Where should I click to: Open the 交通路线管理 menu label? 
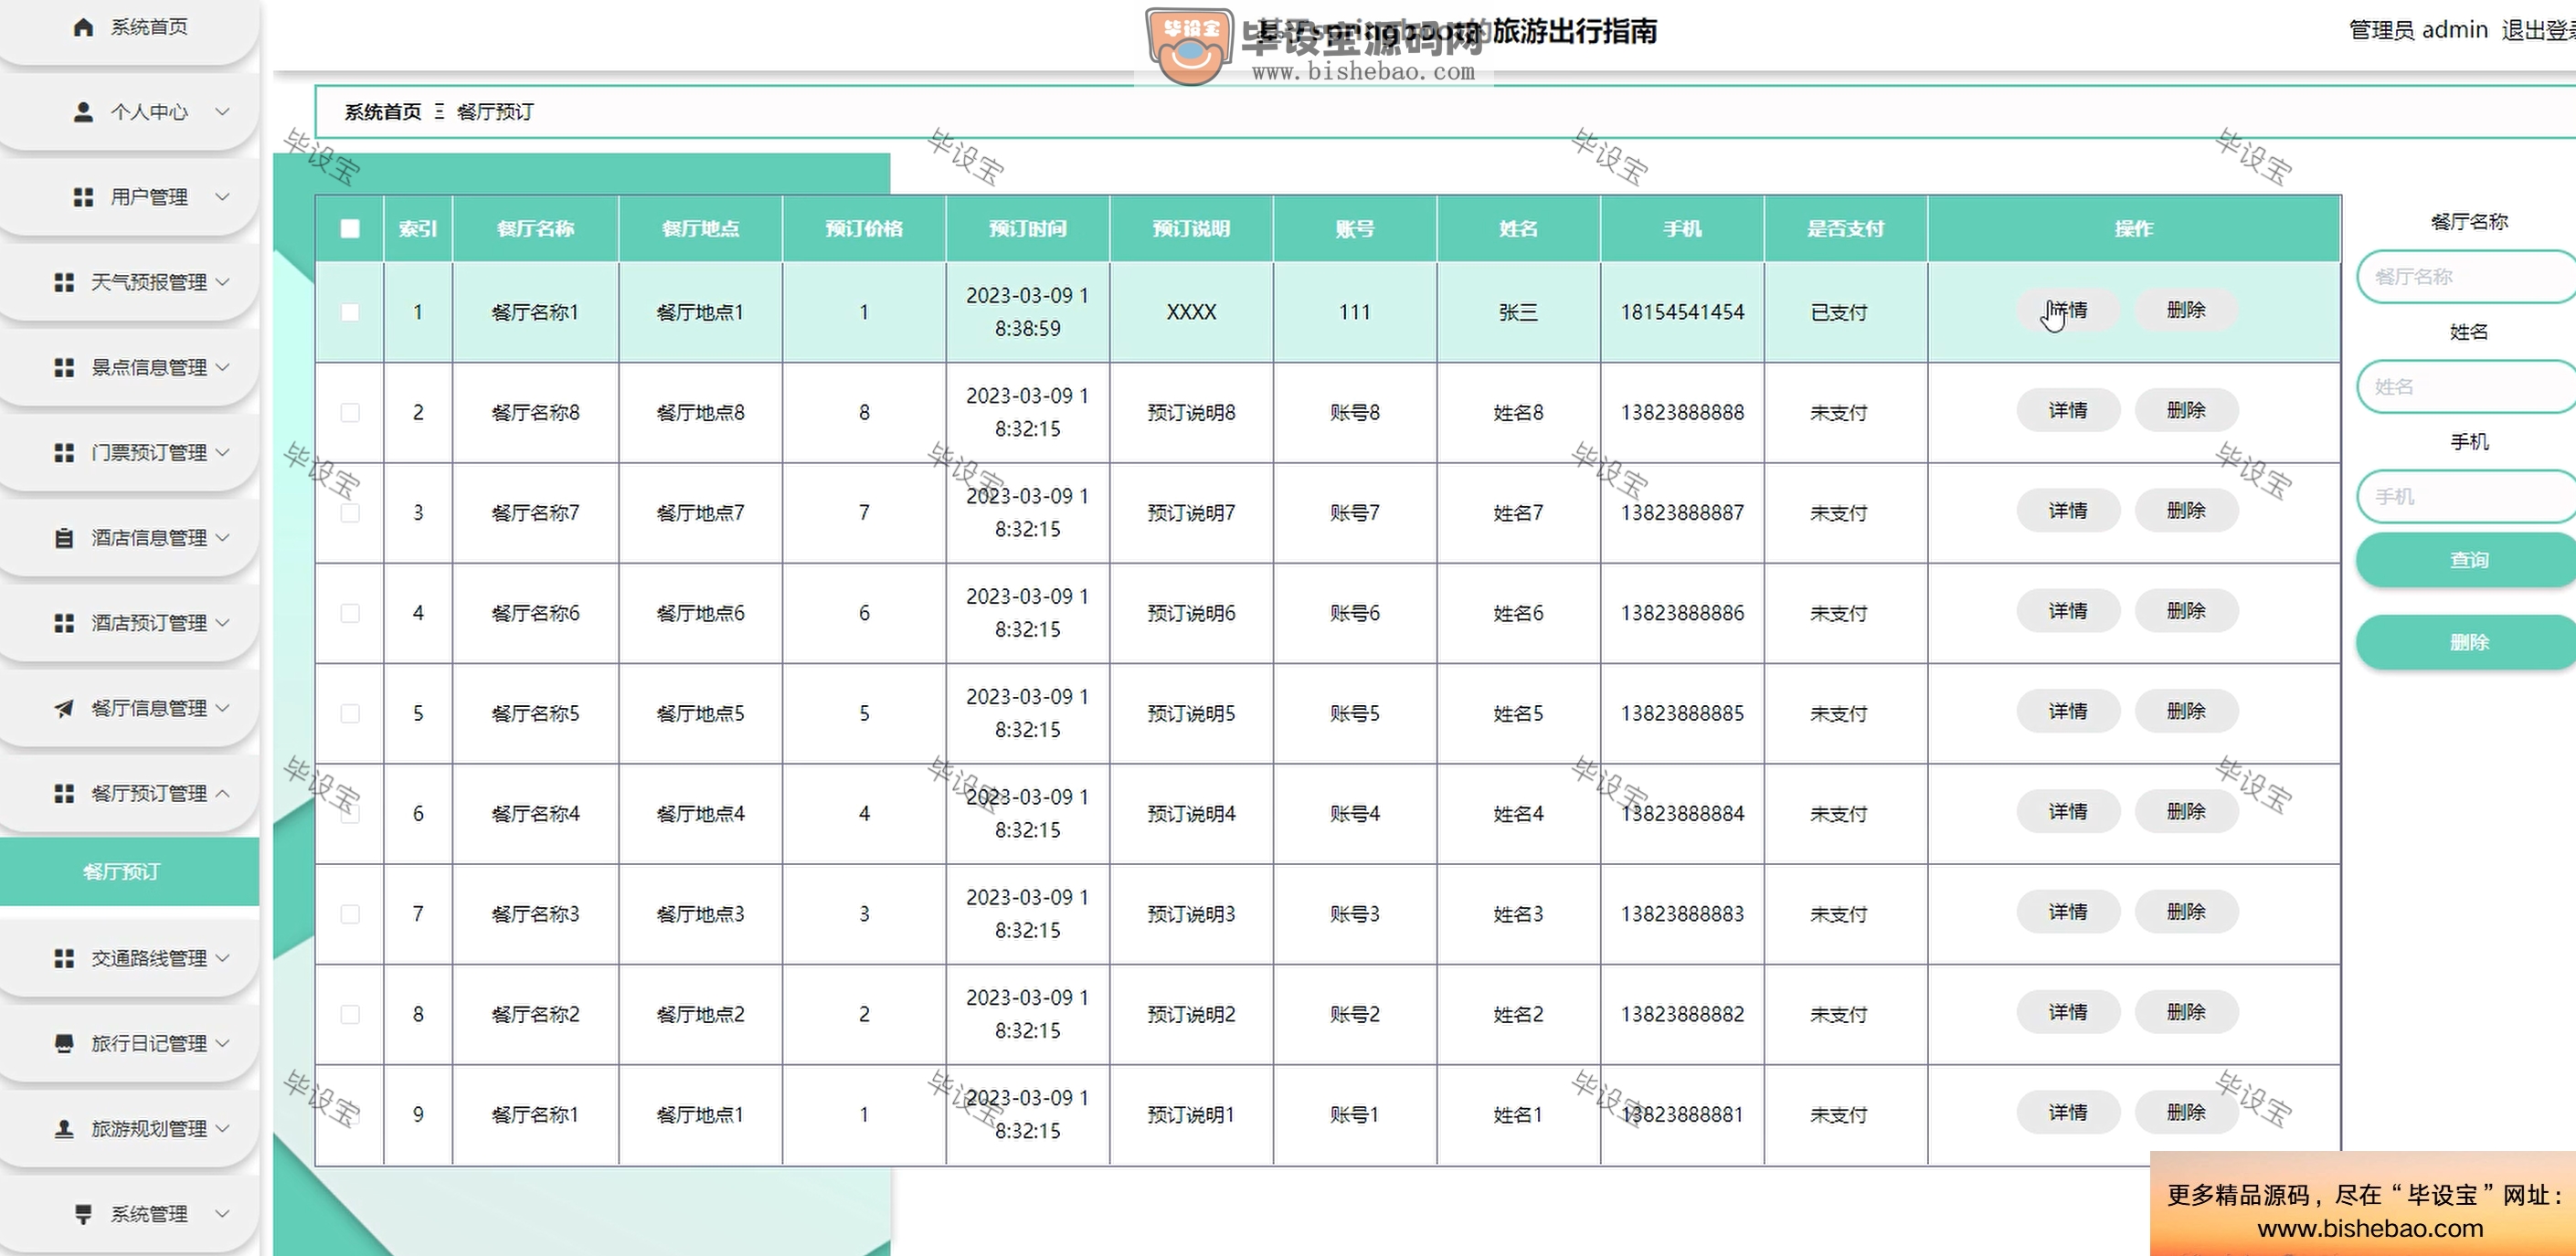[149, 958]
